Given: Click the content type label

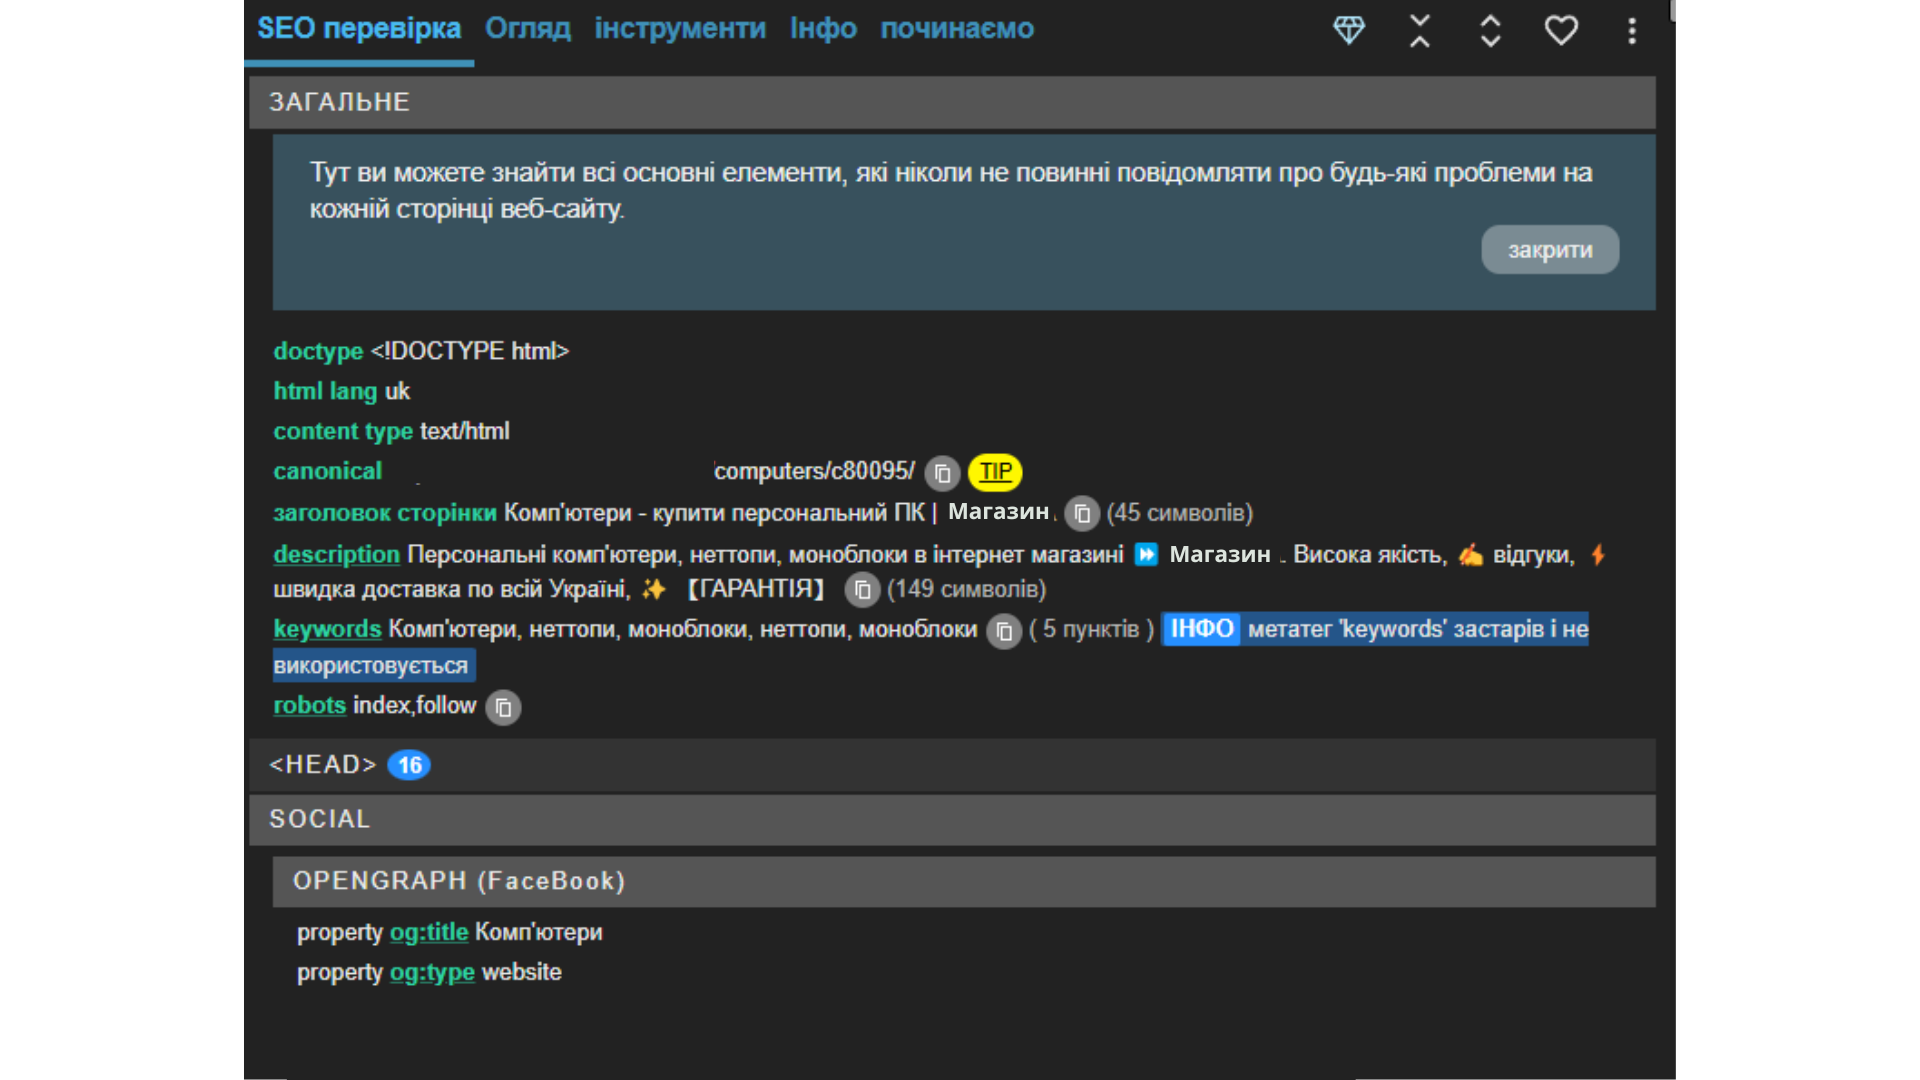Looking at the screenshot, I should pyautogui.click(x=343, y=431).
